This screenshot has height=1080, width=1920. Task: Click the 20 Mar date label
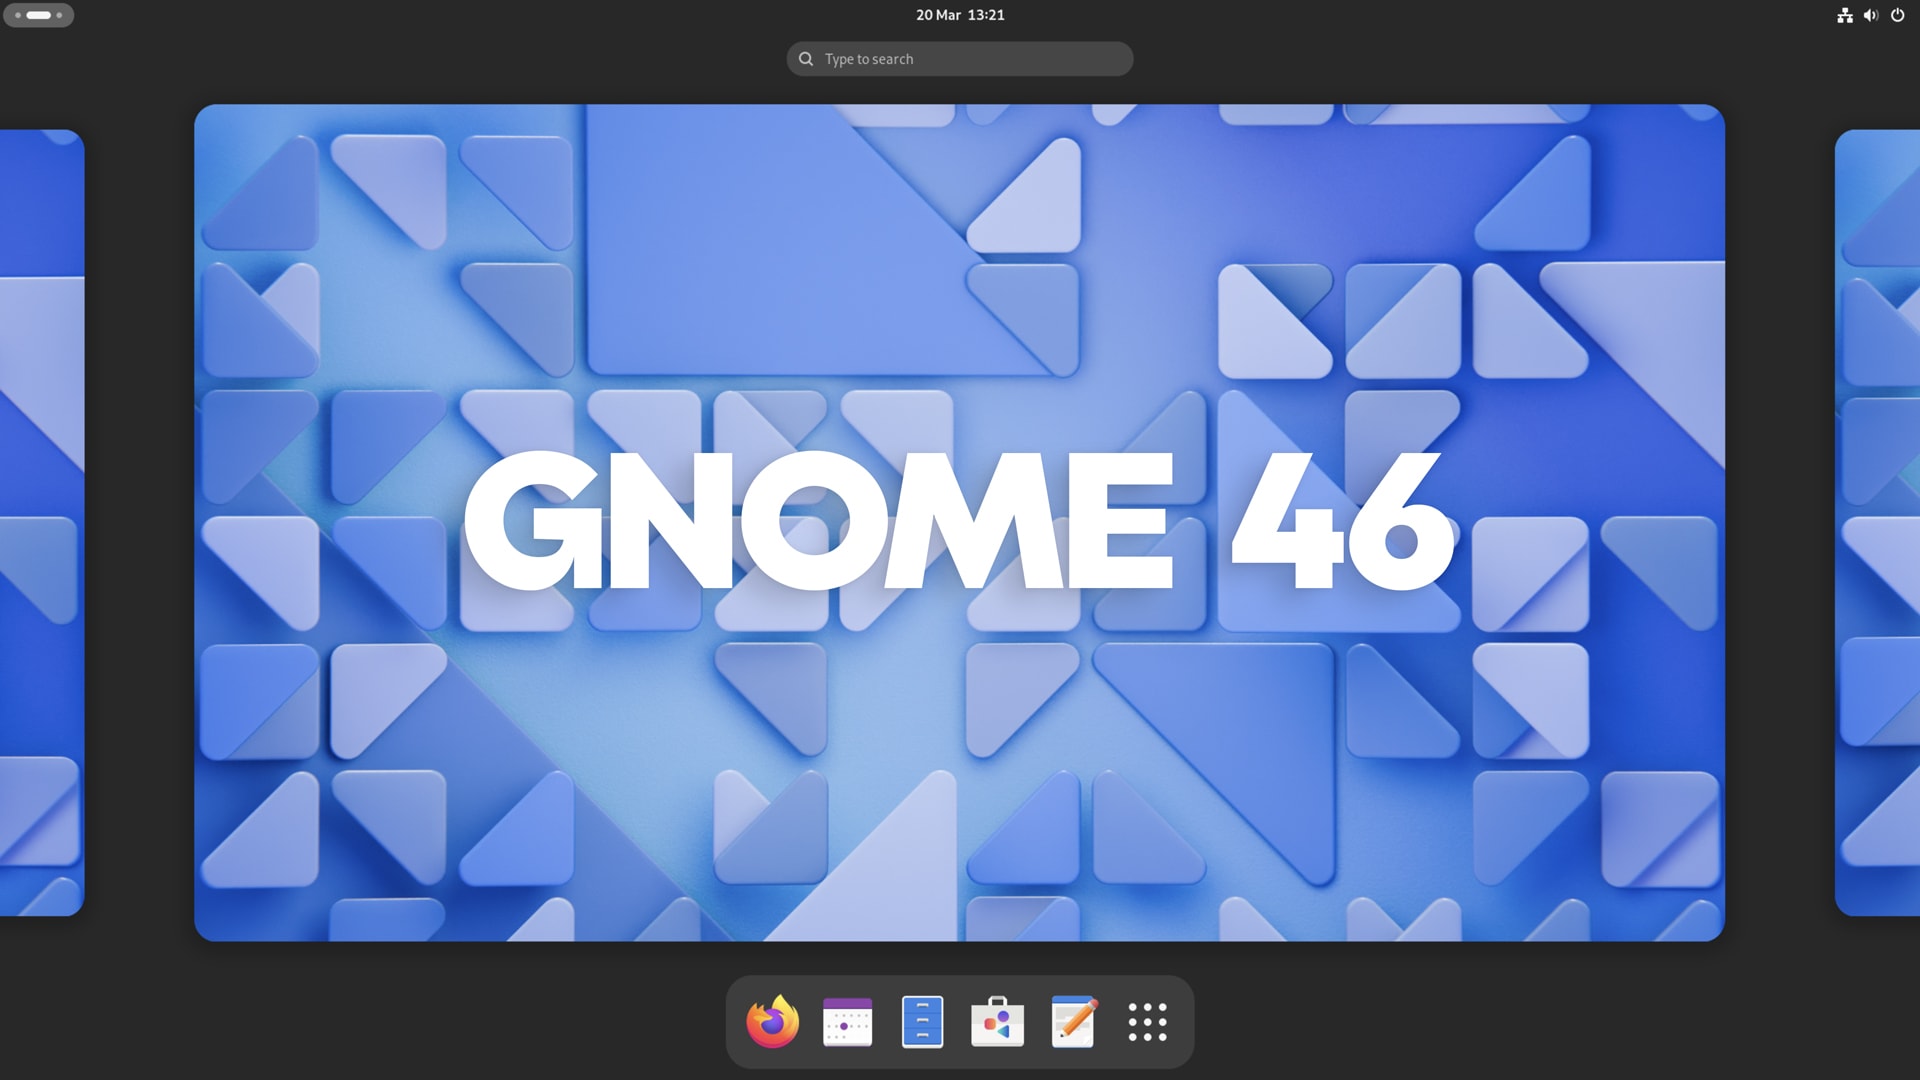[938, 15]
